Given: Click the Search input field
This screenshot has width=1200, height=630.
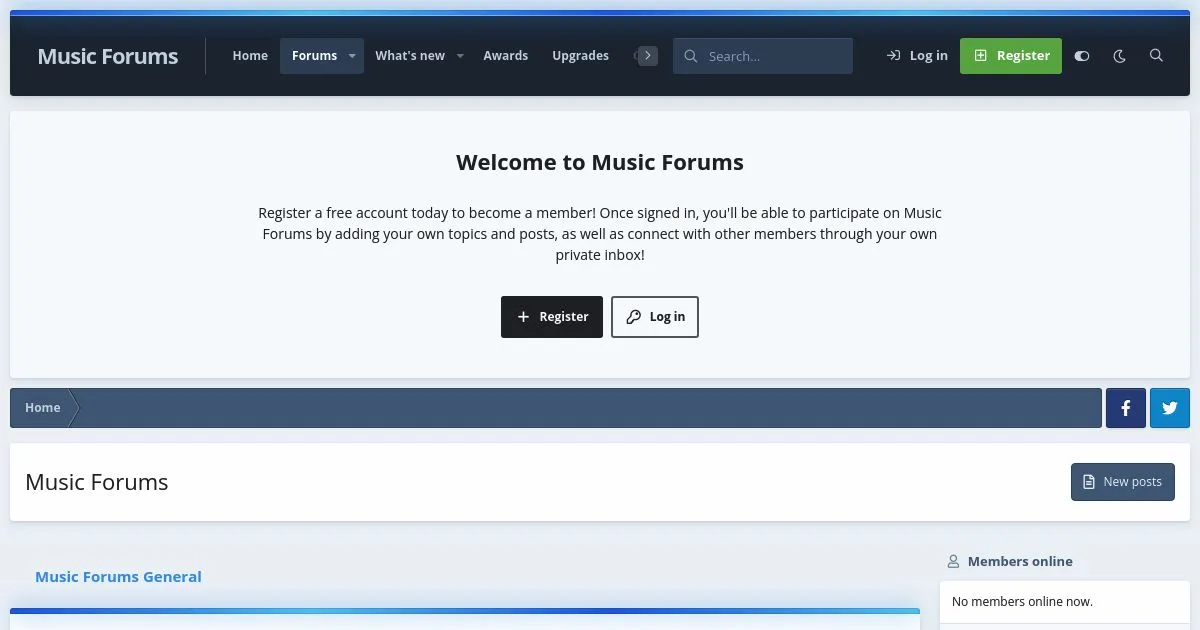Looking at the screenshot, I should click(x=775, y=56).
